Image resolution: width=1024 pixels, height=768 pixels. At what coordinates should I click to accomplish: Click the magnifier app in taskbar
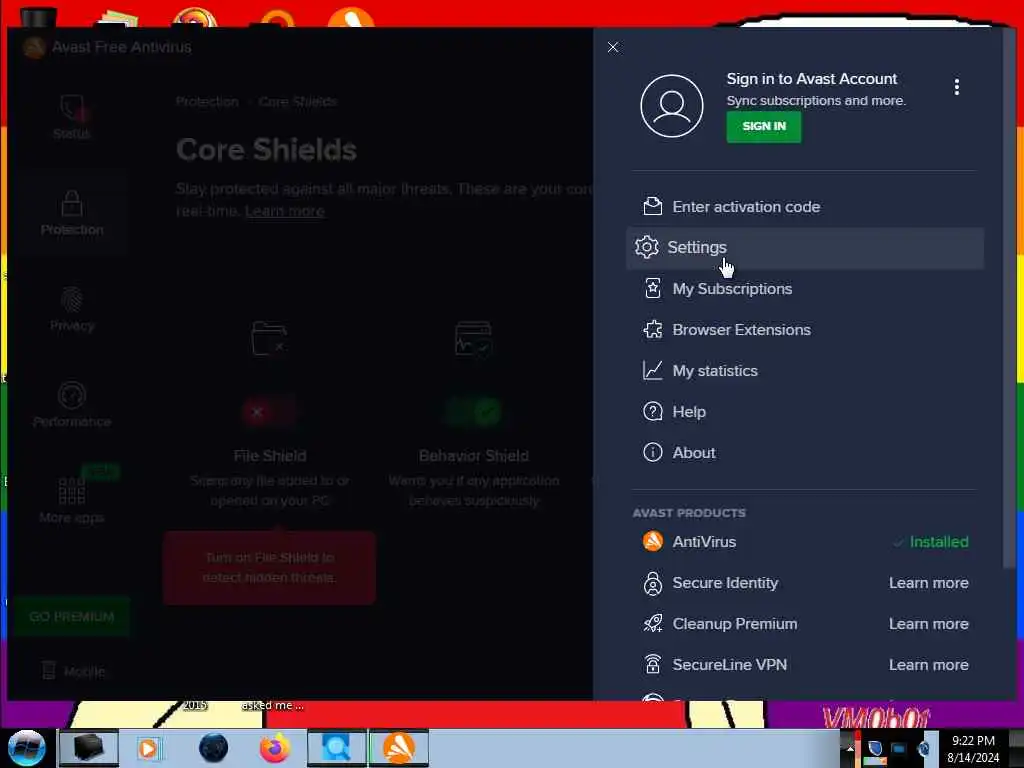coord(337,748)
